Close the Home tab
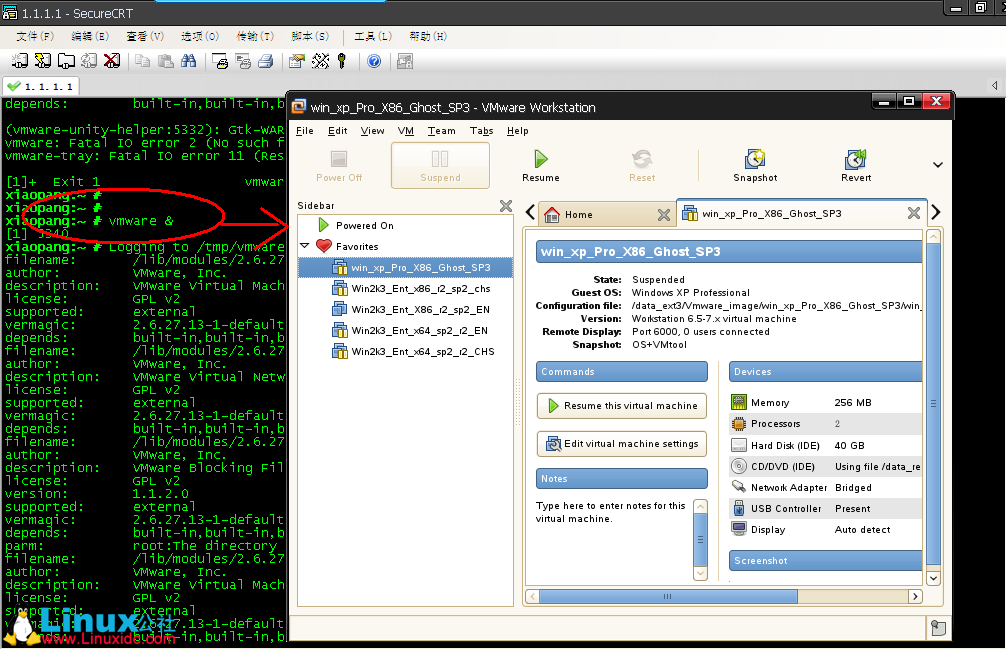Screen dimensions: 1006x649 point(663,215)
